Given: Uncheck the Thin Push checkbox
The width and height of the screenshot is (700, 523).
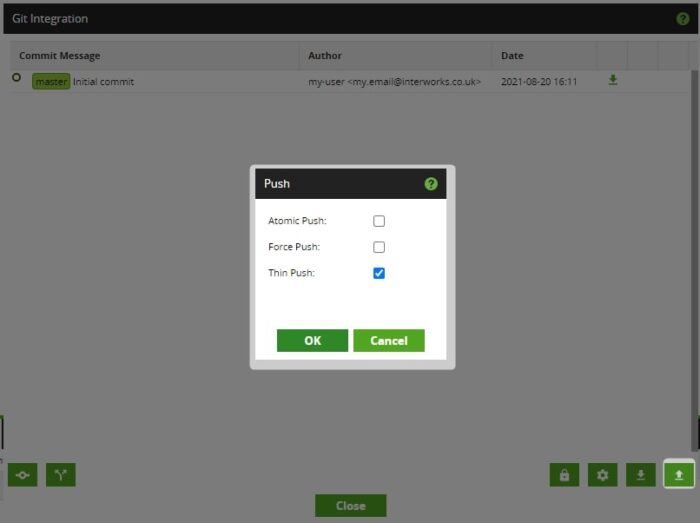Looking at the screenshot, I should (379, 273).
